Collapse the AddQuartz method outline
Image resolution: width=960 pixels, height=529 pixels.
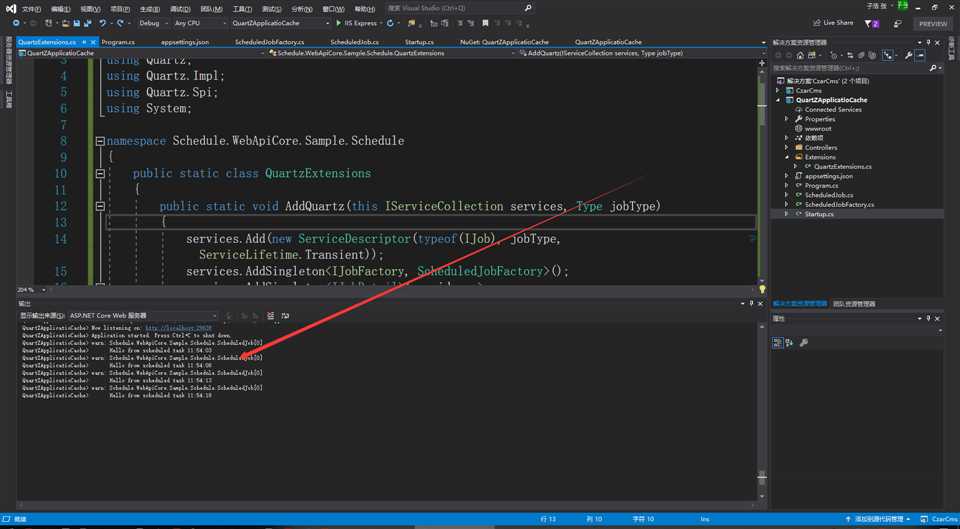[x=100, y=207]
